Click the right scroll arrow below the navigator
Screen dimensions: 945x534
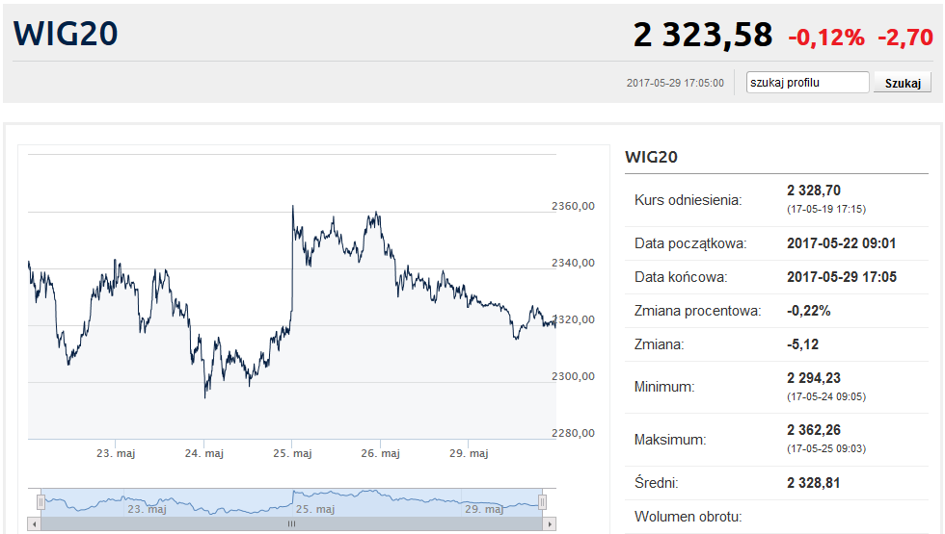[550, 524]
